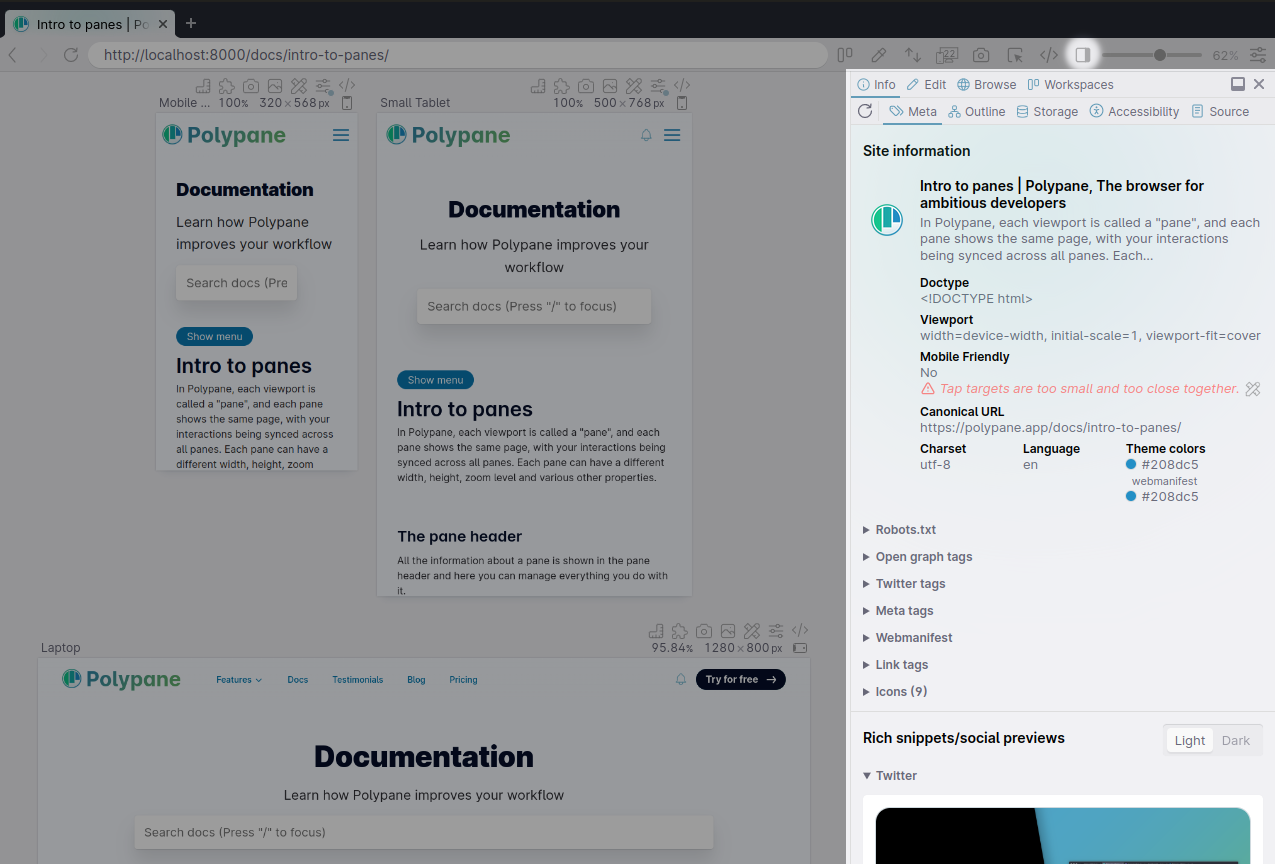This screenshot has height=864, width=1275.
Task: Click Try for free button
Action: pyautogui.click(x=740, y=680)
